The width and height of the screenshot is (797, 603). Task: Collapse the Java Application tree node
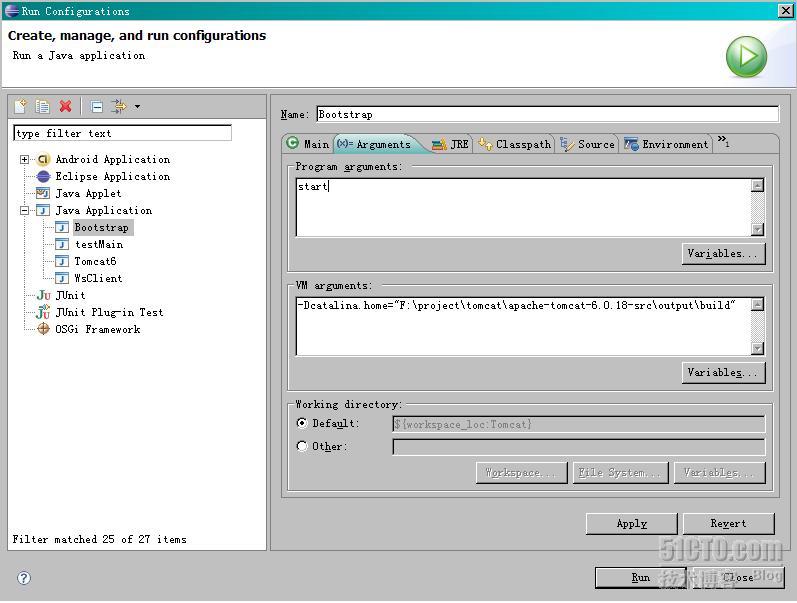24,211
